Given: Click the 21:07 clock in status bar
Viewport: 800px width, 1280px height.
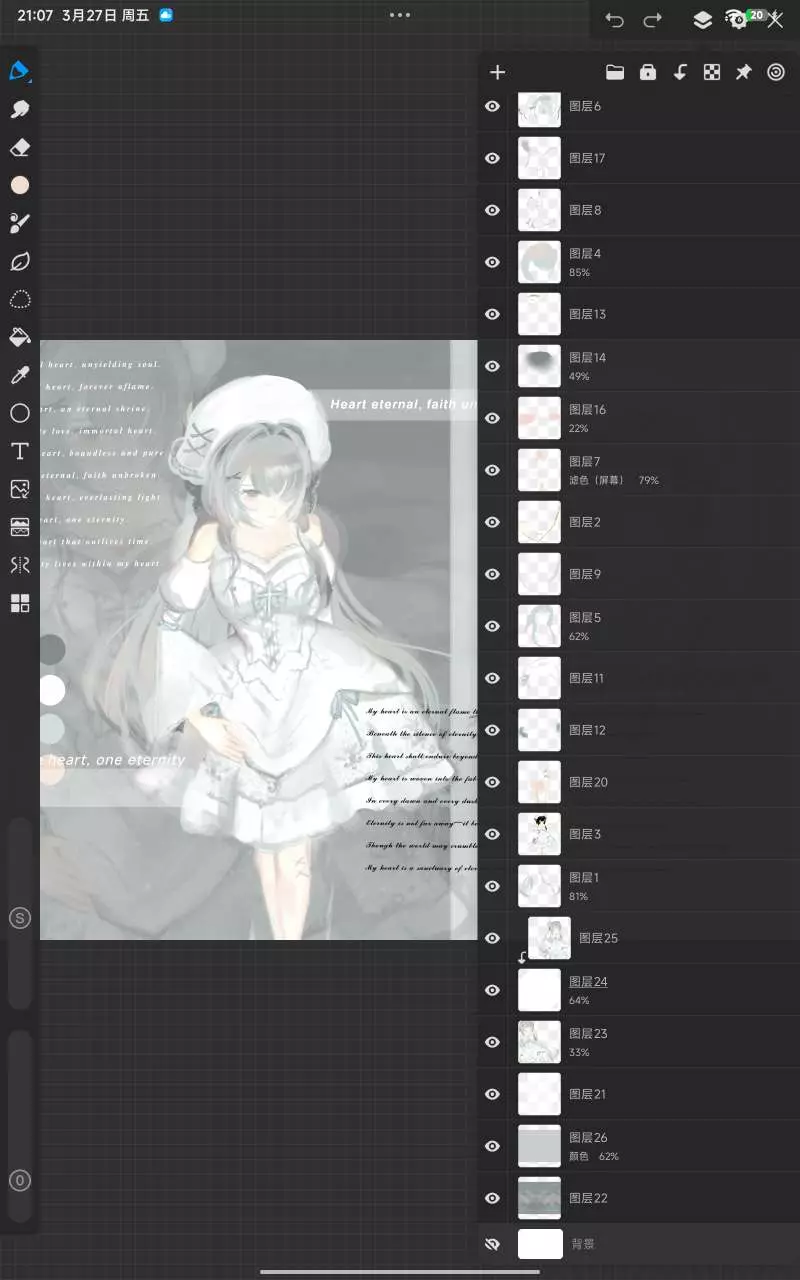Looking at the screenshot, I should coord(34,16).
